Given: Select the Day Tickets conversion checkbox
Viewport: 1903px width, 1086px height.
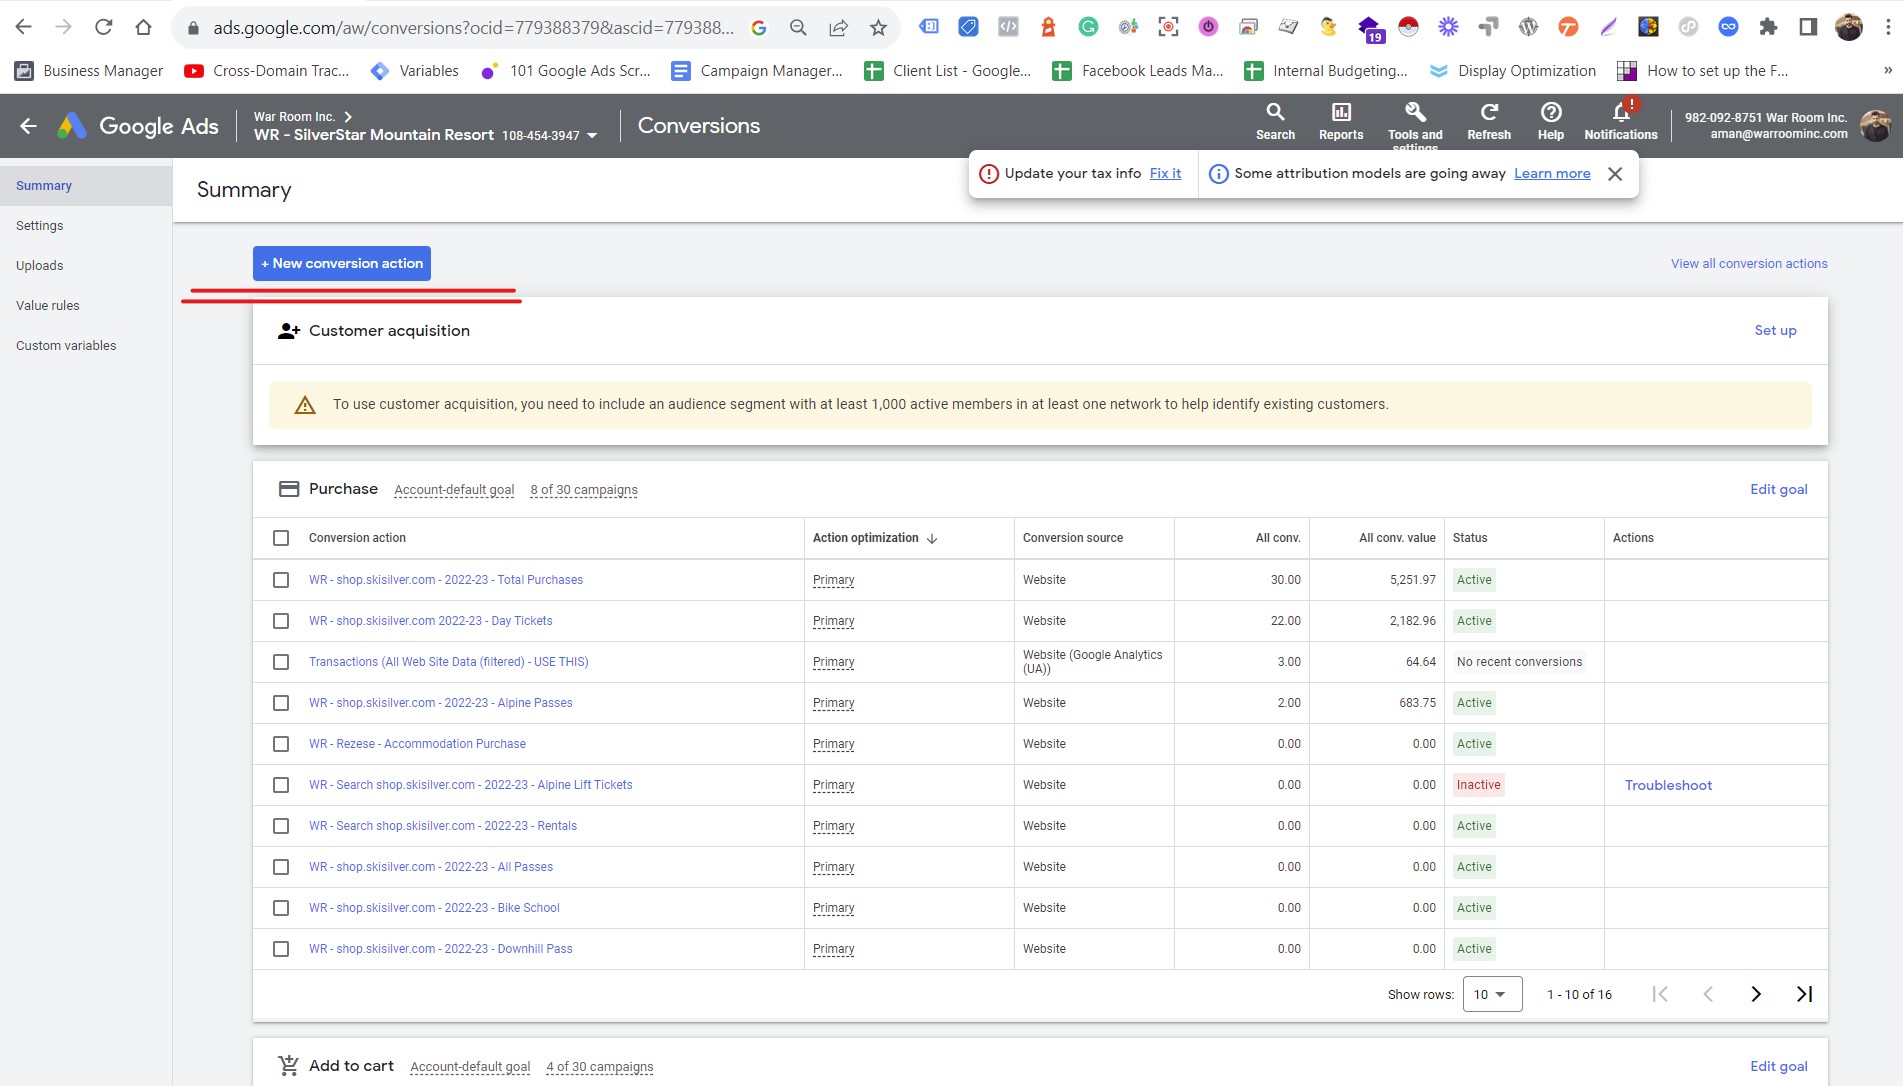Looking at the screenshot, I should (281, 621).
